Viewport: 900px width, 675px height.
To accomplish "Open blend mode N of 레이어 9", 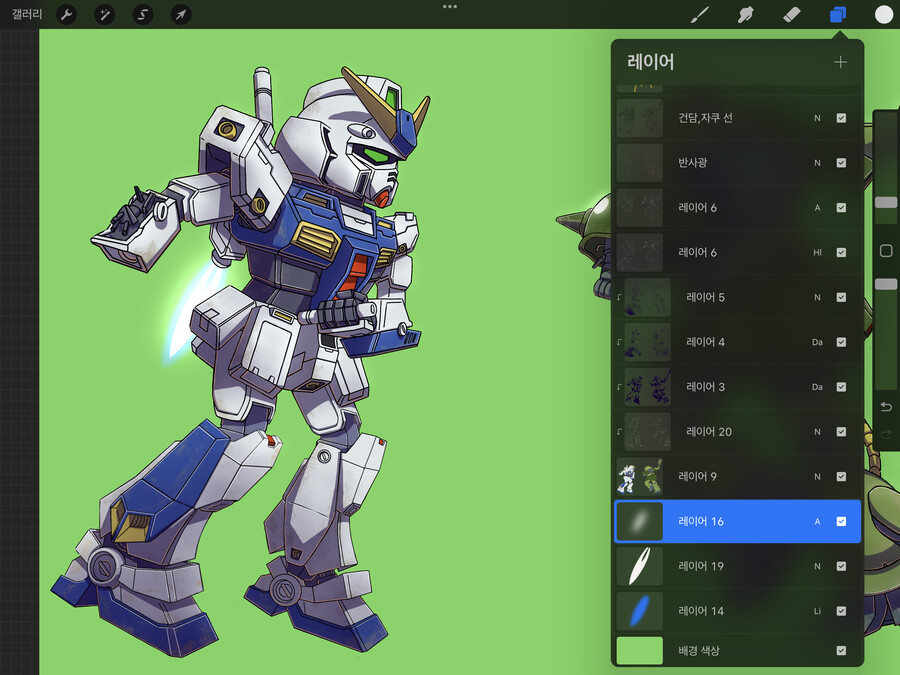I will pos(817,476).
